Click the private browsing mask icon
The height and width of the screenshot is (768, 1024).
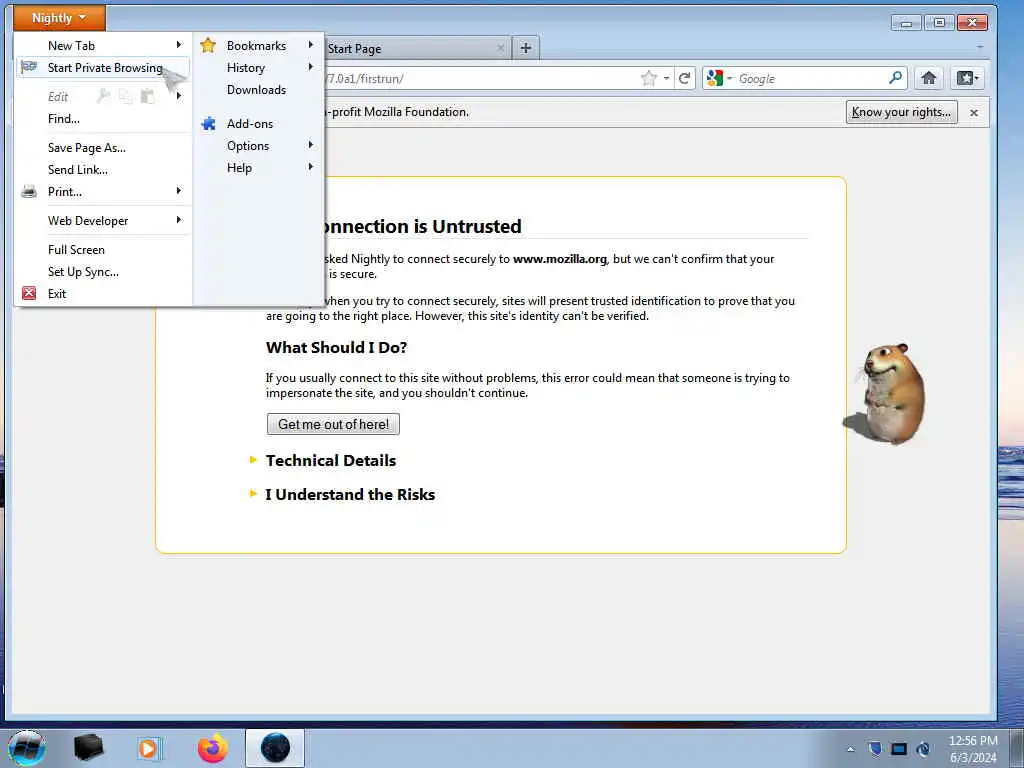pyautogui.click(x=29, y=67)
